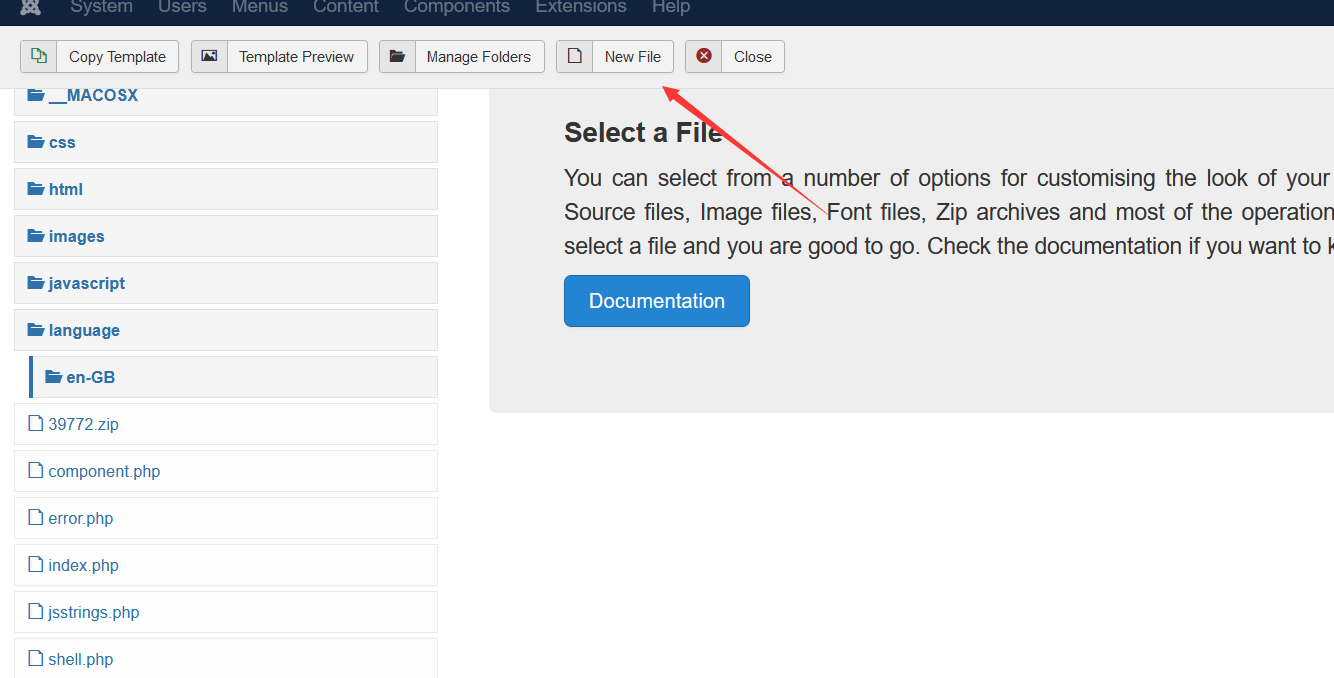Viewport: 1334px width, 678px height.
Task: Expand the css folder
Action: 62,142
